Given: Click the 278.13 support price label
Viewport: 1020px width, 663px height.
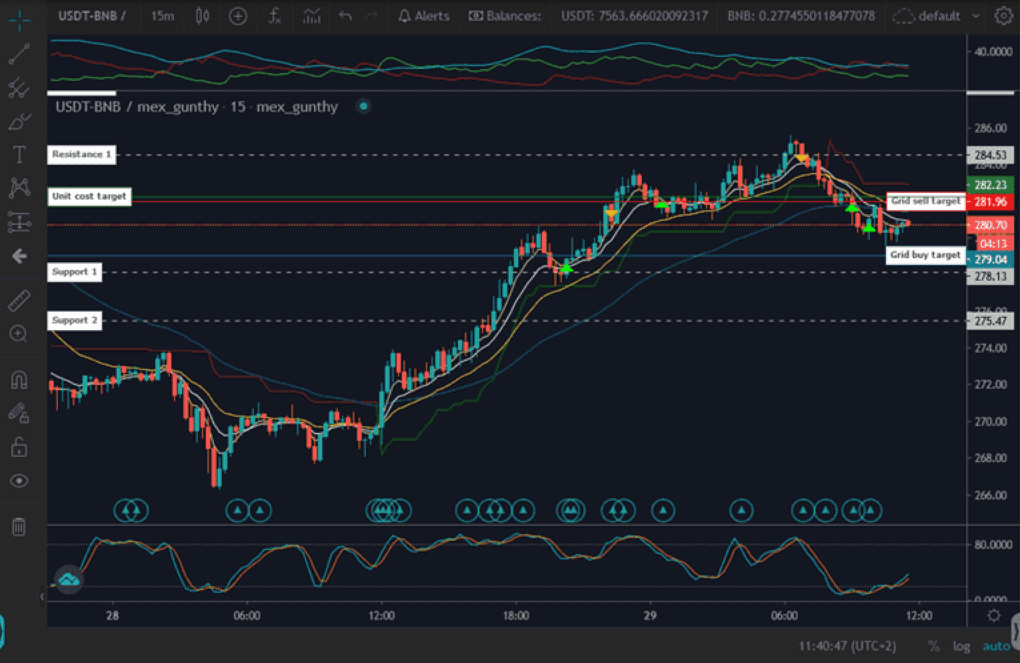Looking at the screenshot, I should click(990, 277).
